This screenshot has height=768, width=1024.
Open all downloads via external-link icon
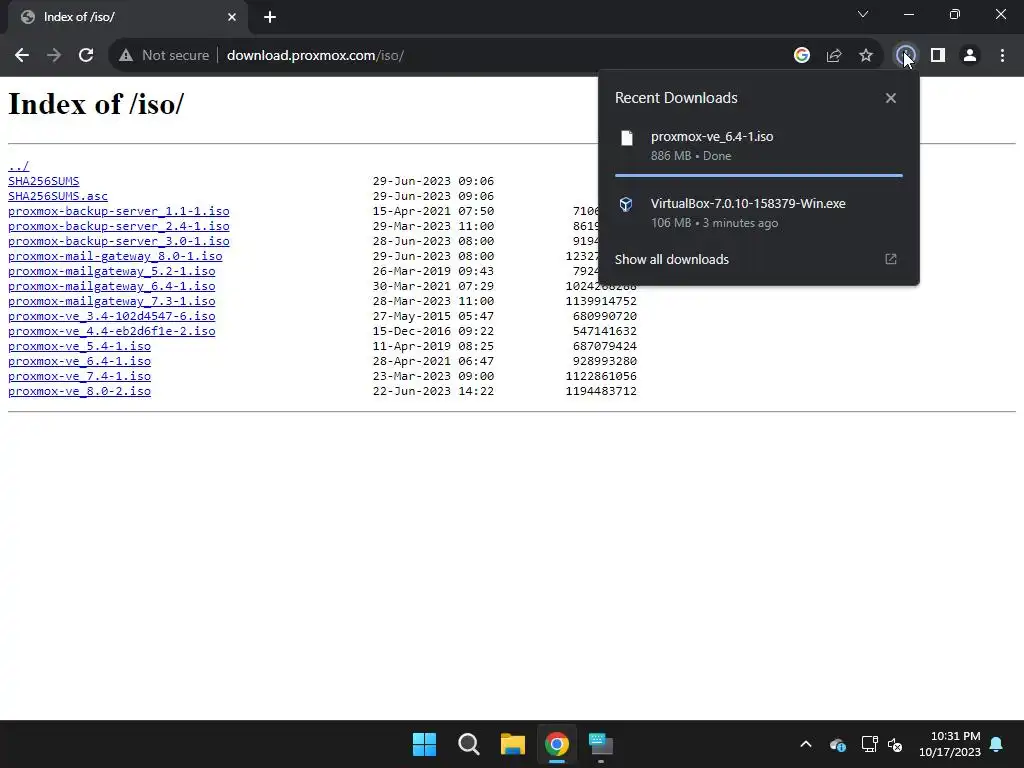[891, 259]
